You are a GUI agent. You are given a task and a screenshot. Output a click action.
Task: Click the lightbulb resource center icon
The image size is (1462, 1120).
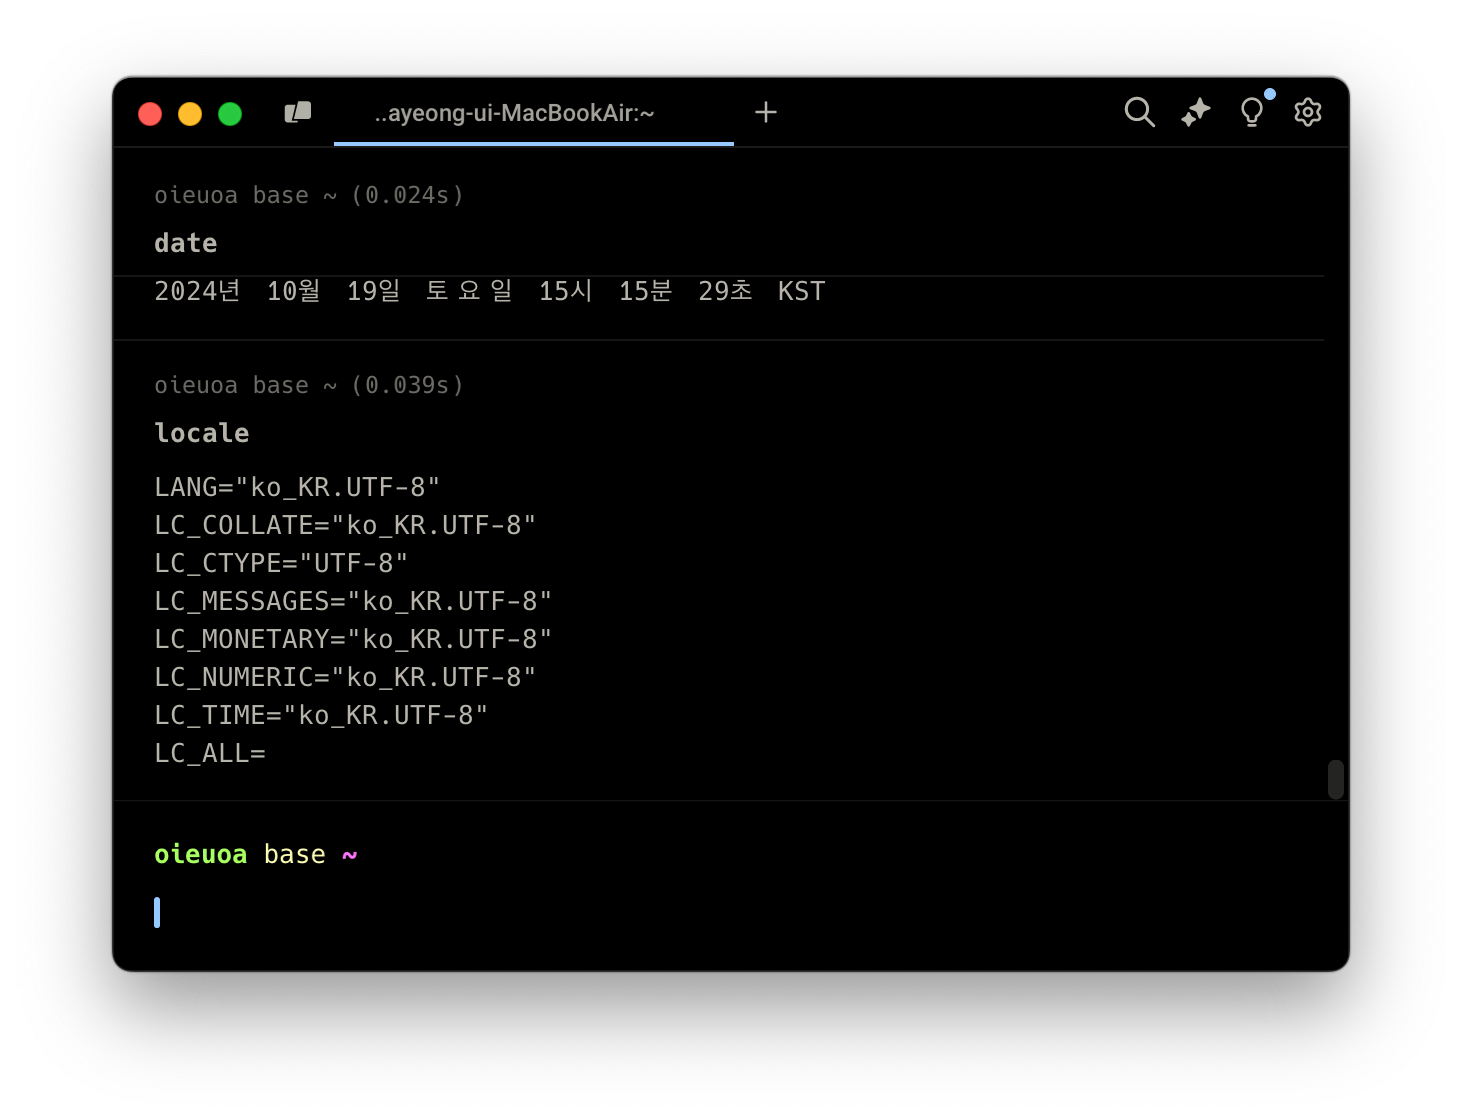pyautogui.click(x=1251, y=112)
